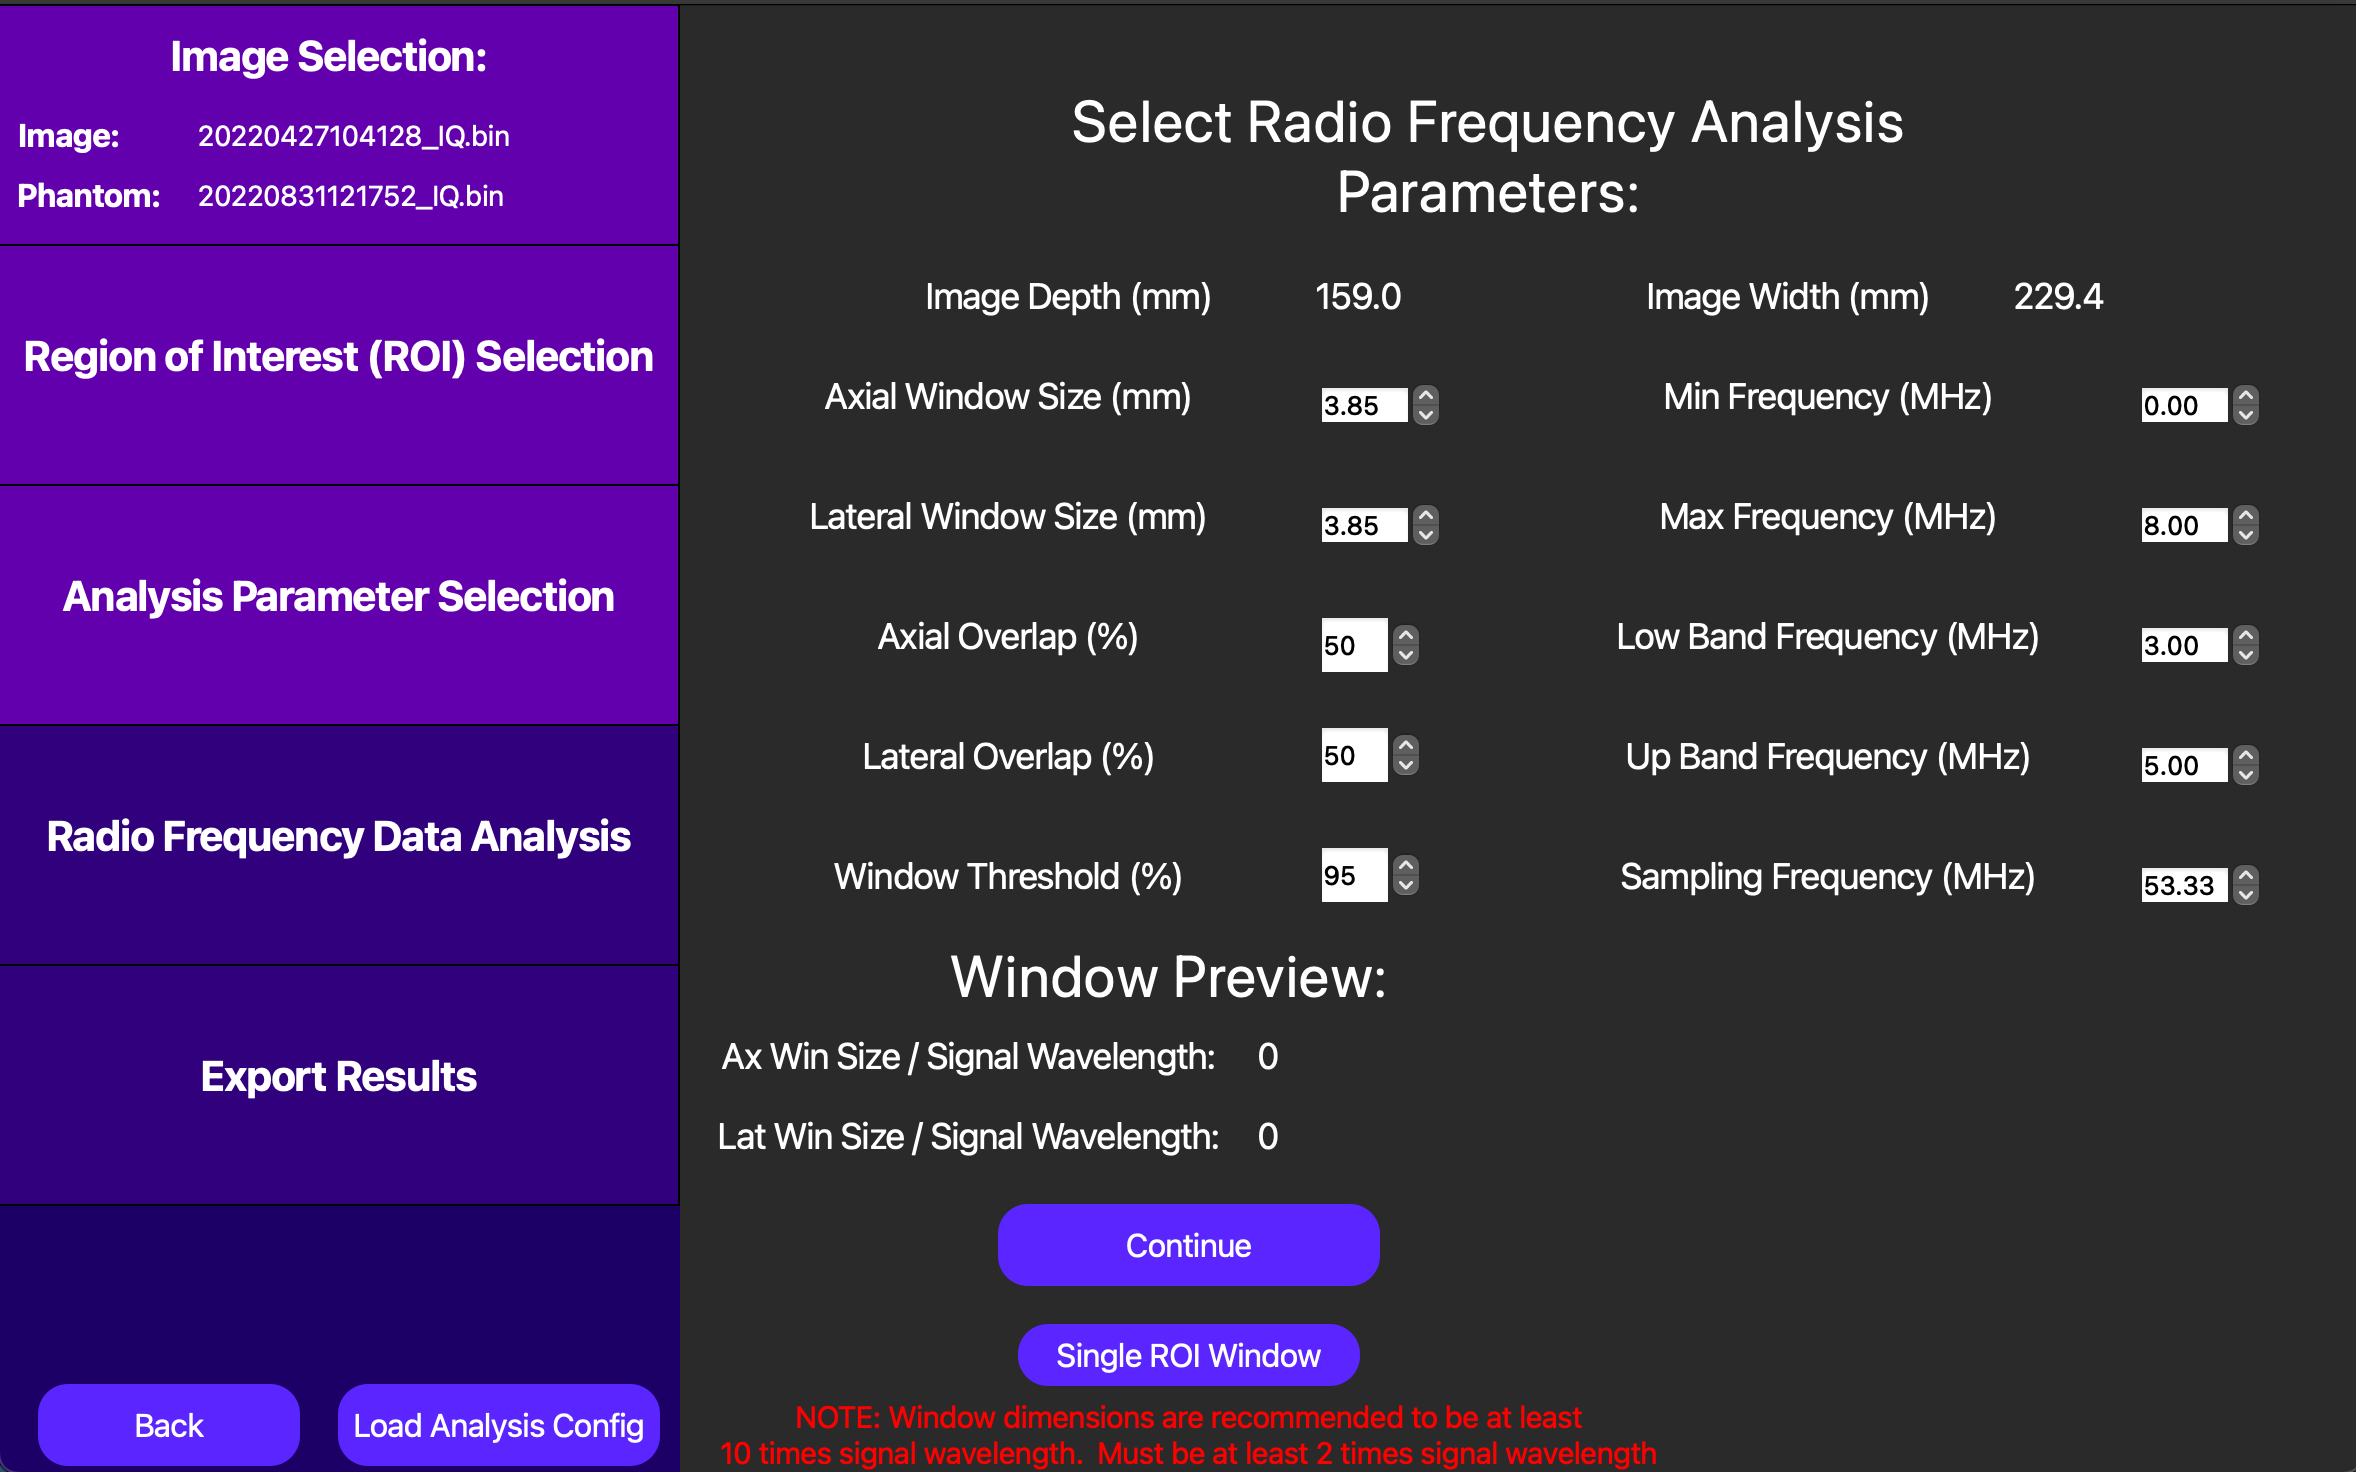Decrease Window Threshold with down arrow
This screenshot has width=2356, height=1472.
pyautogui.click(x=1406, y=884)
